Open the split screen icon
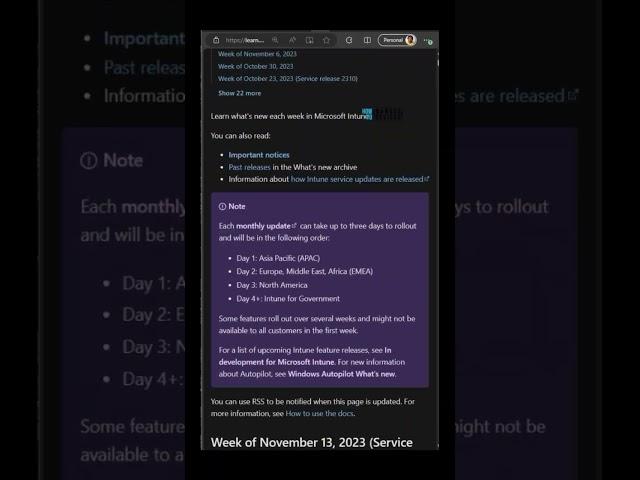Viewport: 640px width, 480px height. [x=367, y=40]
